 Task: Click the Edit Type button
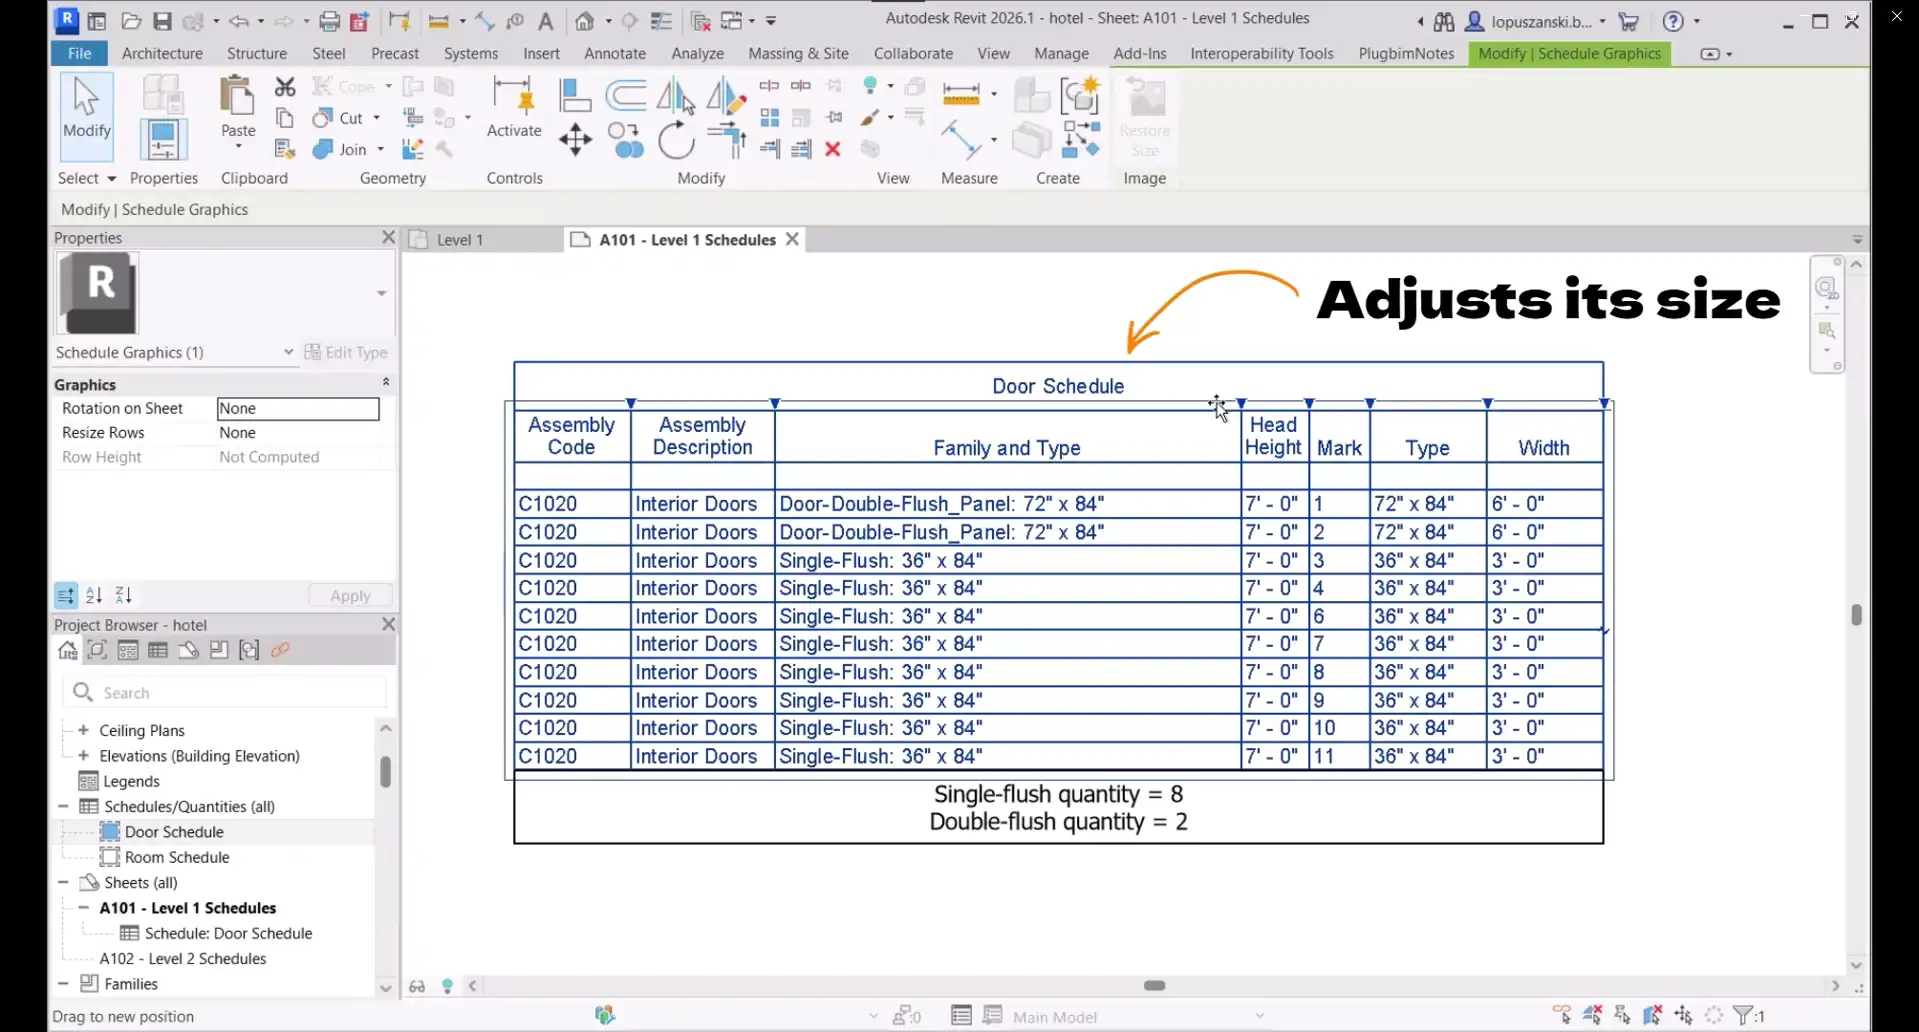346,352
